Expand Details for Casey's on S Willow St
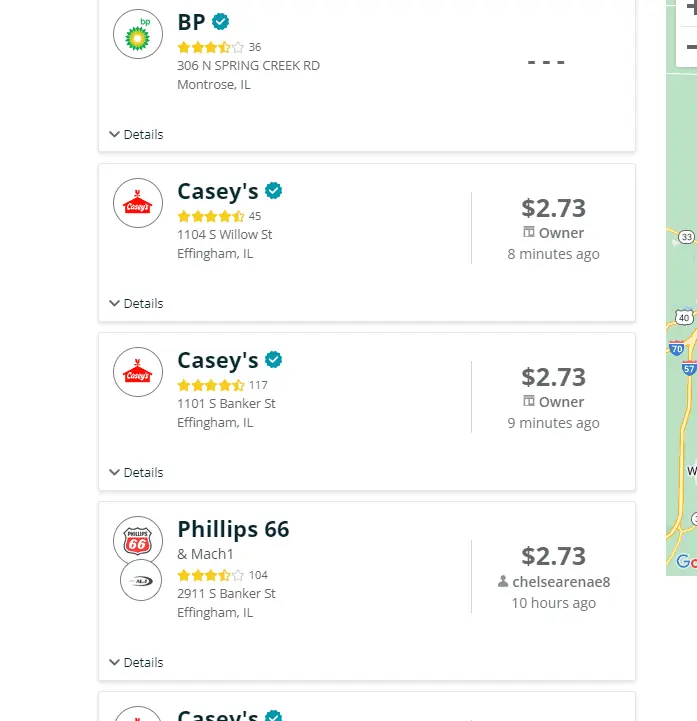The image size is (697, 721). (136, 303)
